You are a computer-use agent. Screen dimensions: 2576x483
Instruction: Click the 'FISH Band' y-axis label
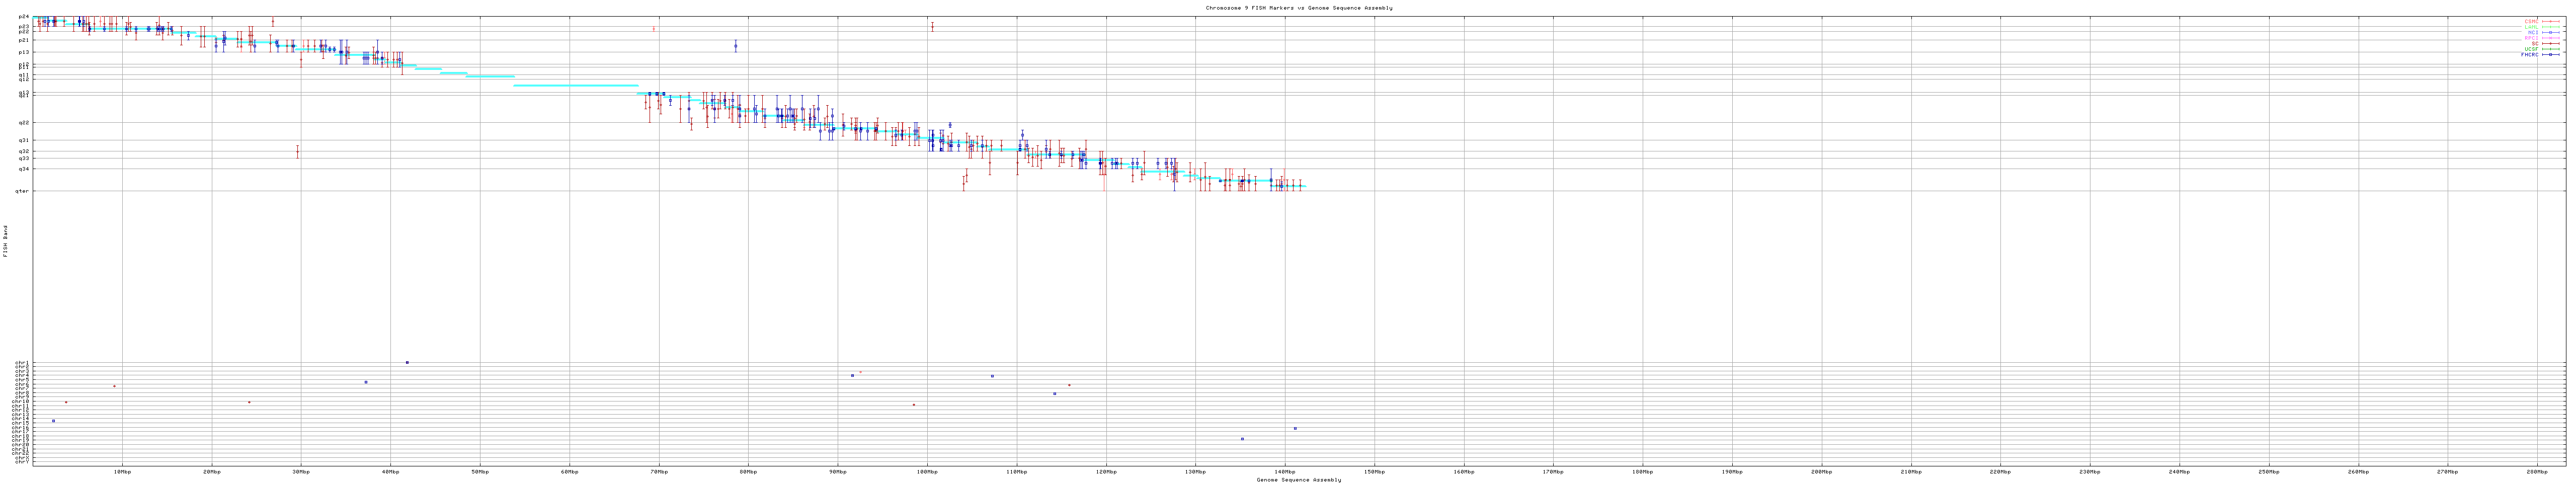pyautogui.click(x=5, y=241)
